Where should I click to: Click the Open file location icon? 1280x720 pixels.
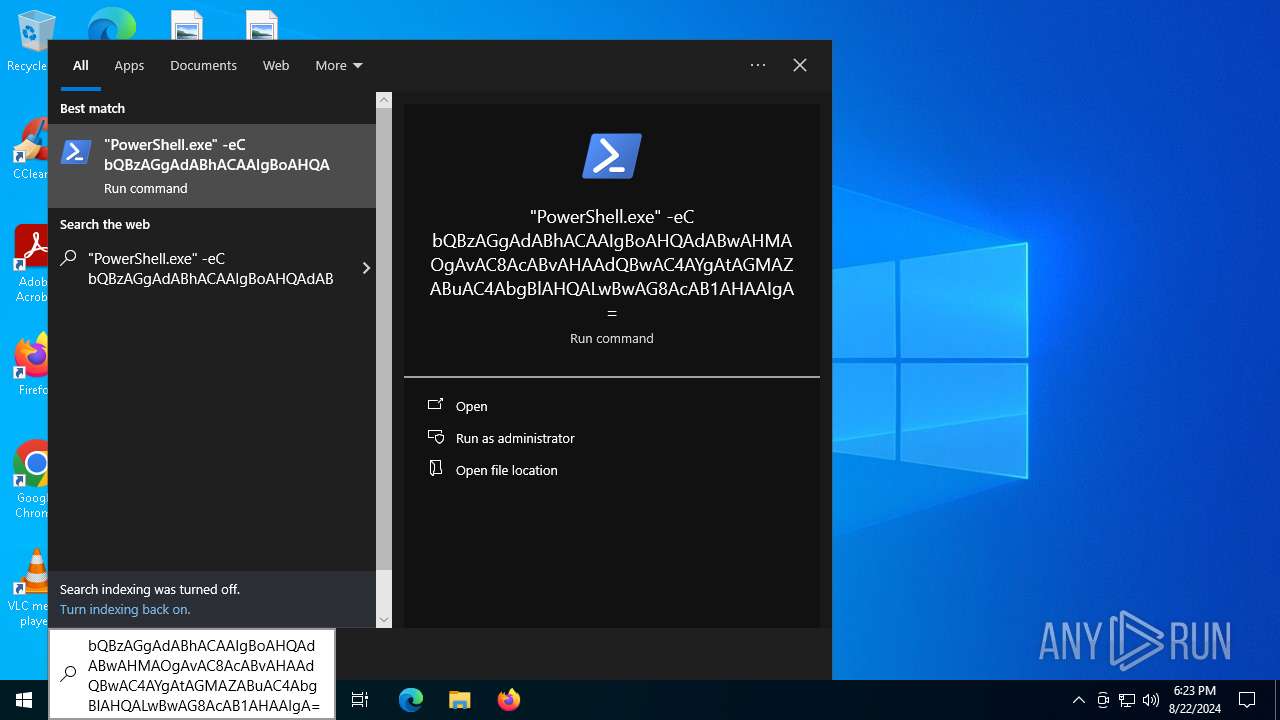[435, 469]
